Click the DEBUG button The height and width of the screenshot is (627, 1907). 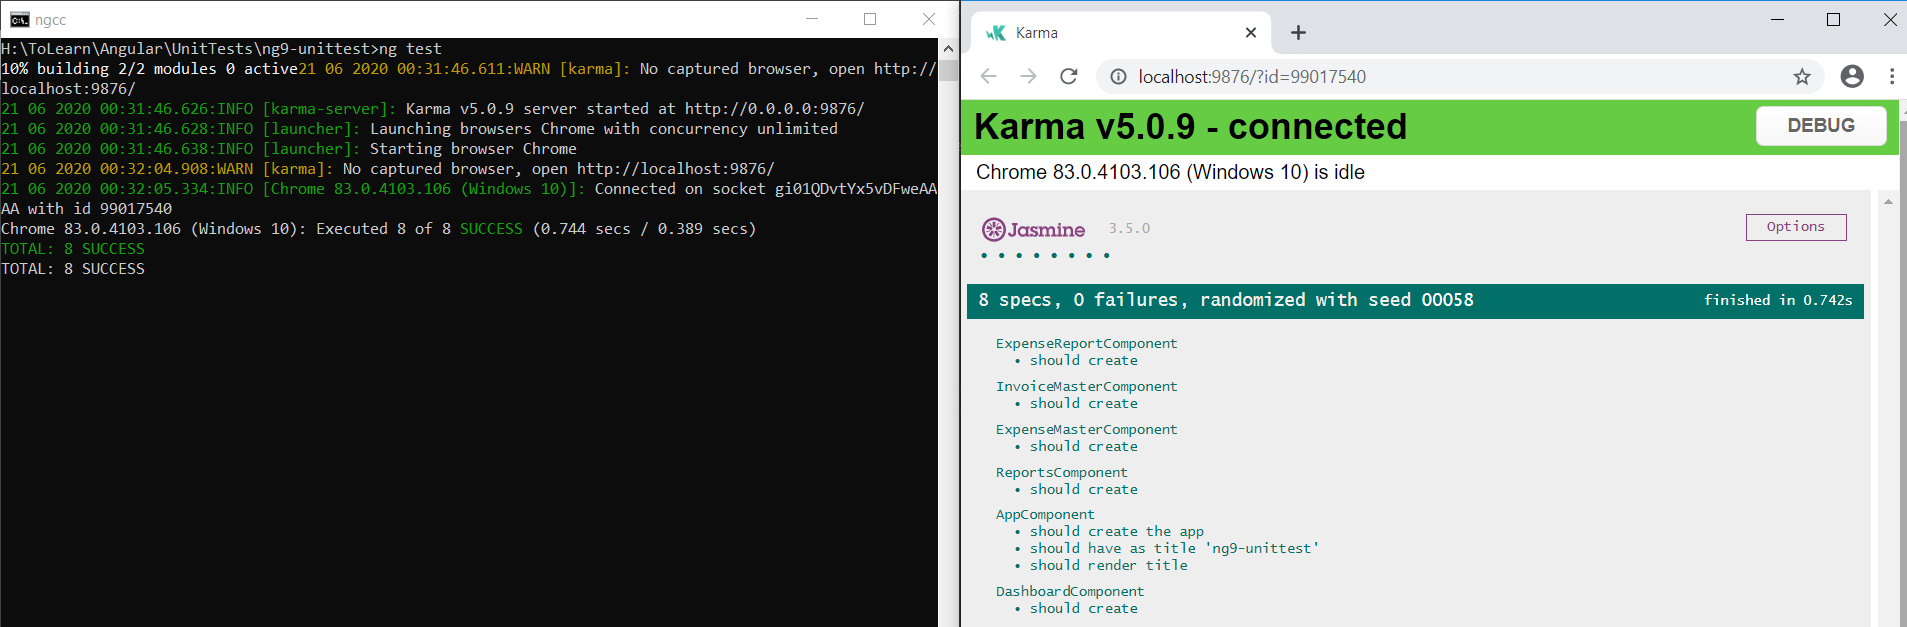(x=1820, y=126)
